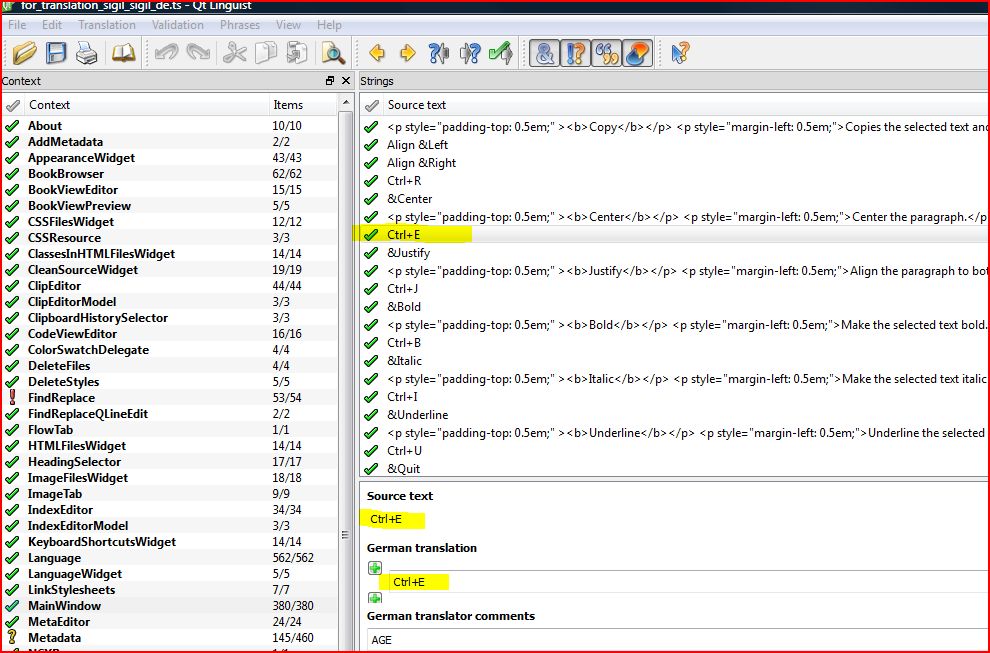Click the Done and Next checkmark icon

501,53
